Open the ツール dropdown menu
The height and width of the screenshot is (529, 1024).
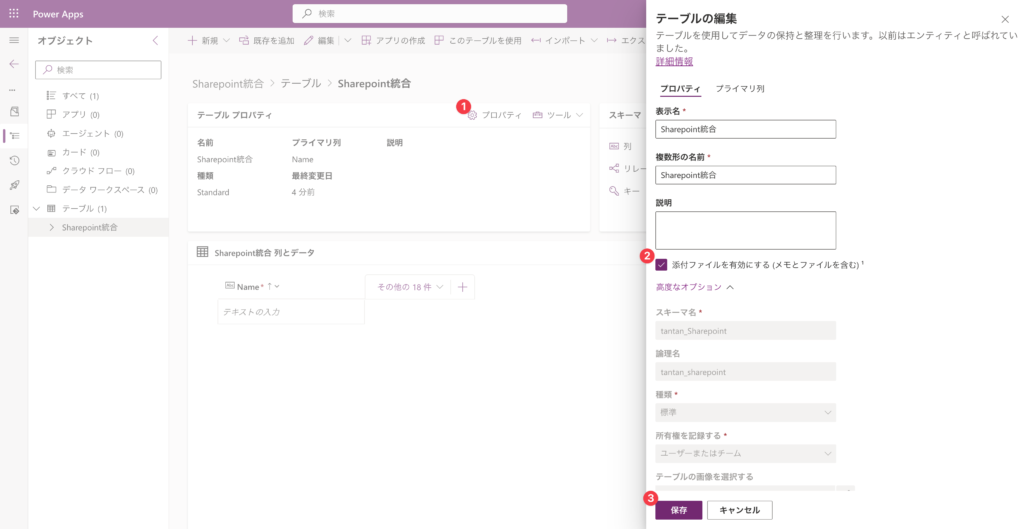coord(558,115)
